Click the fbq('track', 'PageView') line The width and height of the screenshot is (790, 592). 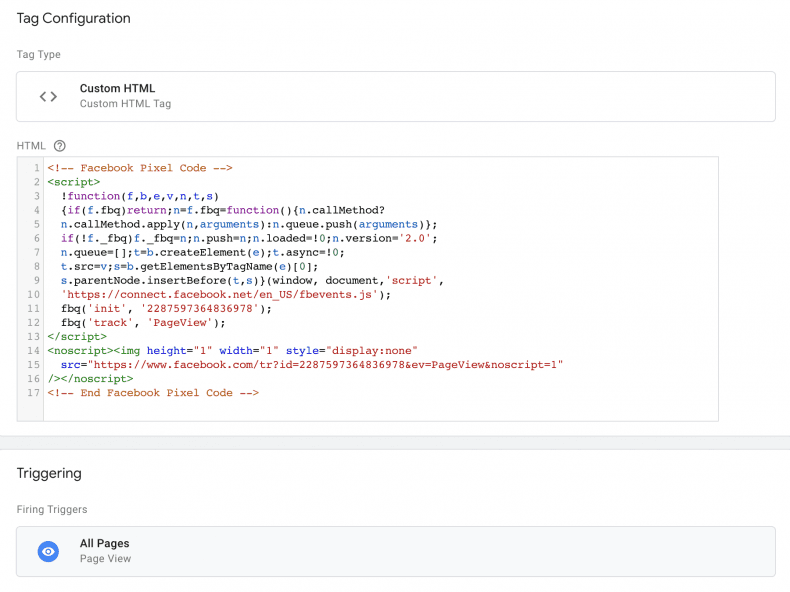143,322
